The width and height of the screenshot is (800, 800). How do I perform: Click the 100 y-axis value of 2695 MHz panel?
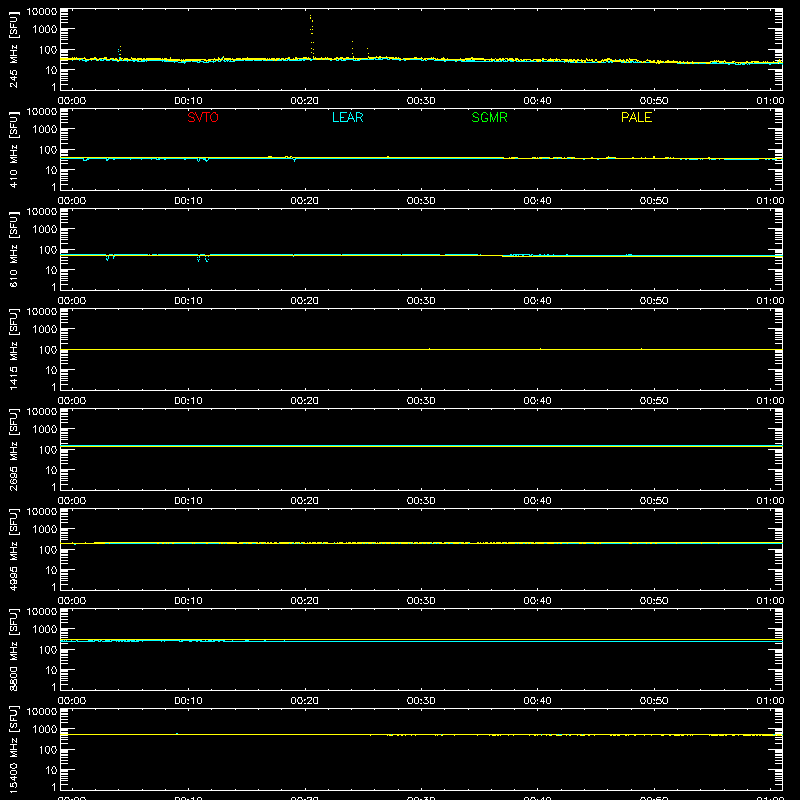click(x=48, y=450)
